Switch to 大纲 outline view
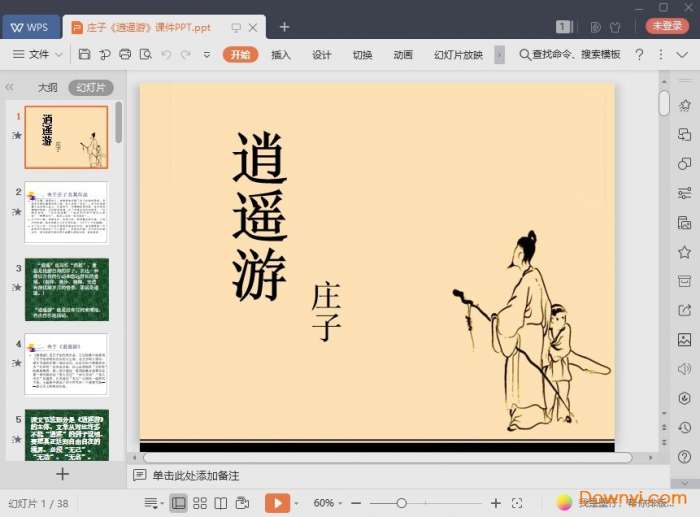This screenshot has width=700, height=517. click(48, 88)
